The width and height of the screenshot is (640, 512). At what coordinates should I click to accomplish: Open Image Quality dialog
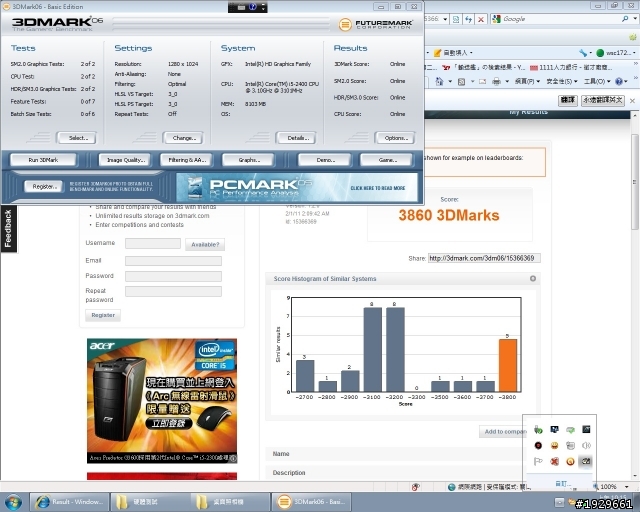[125, 160]
